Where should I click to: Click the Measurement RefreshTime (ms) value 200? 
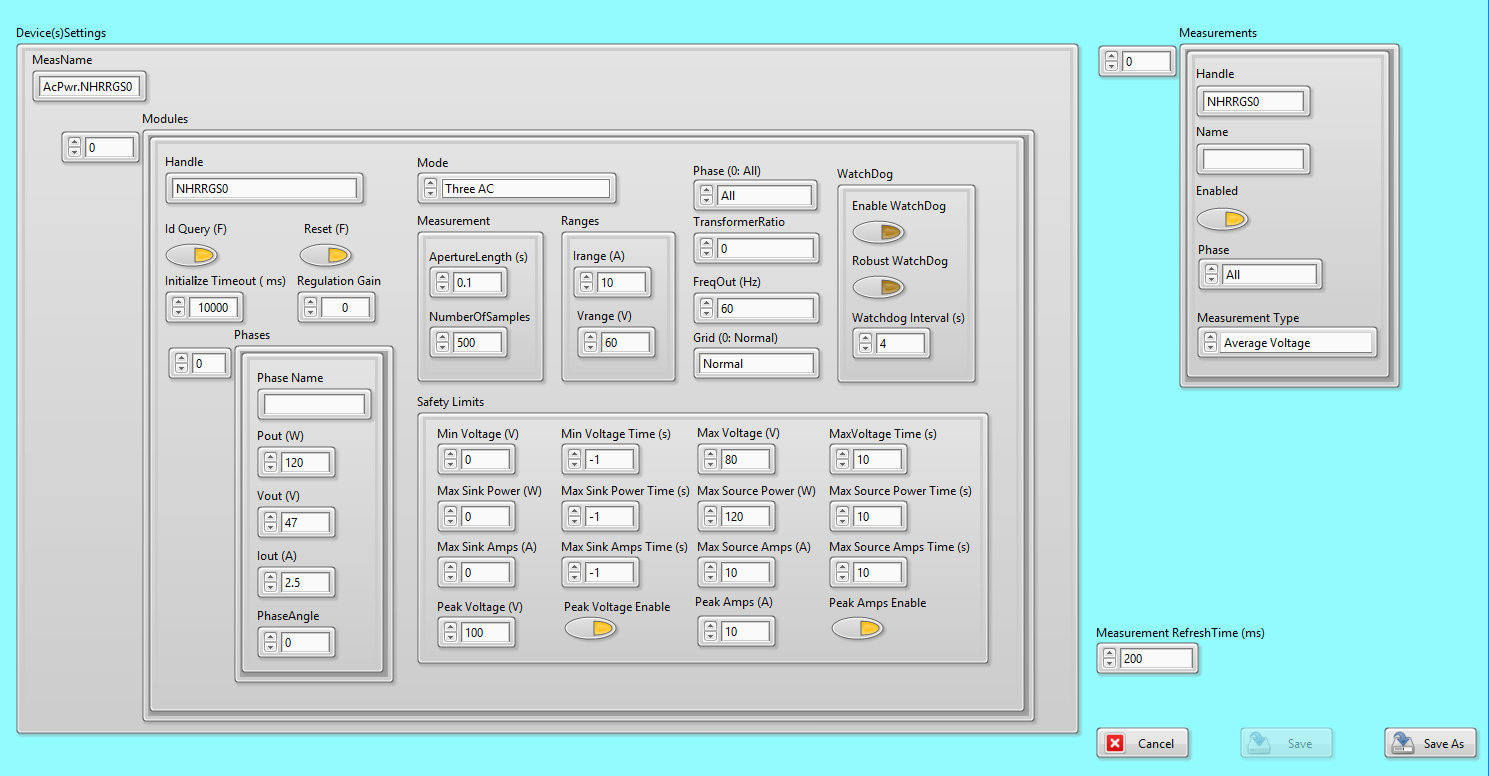pos(1156,659)
